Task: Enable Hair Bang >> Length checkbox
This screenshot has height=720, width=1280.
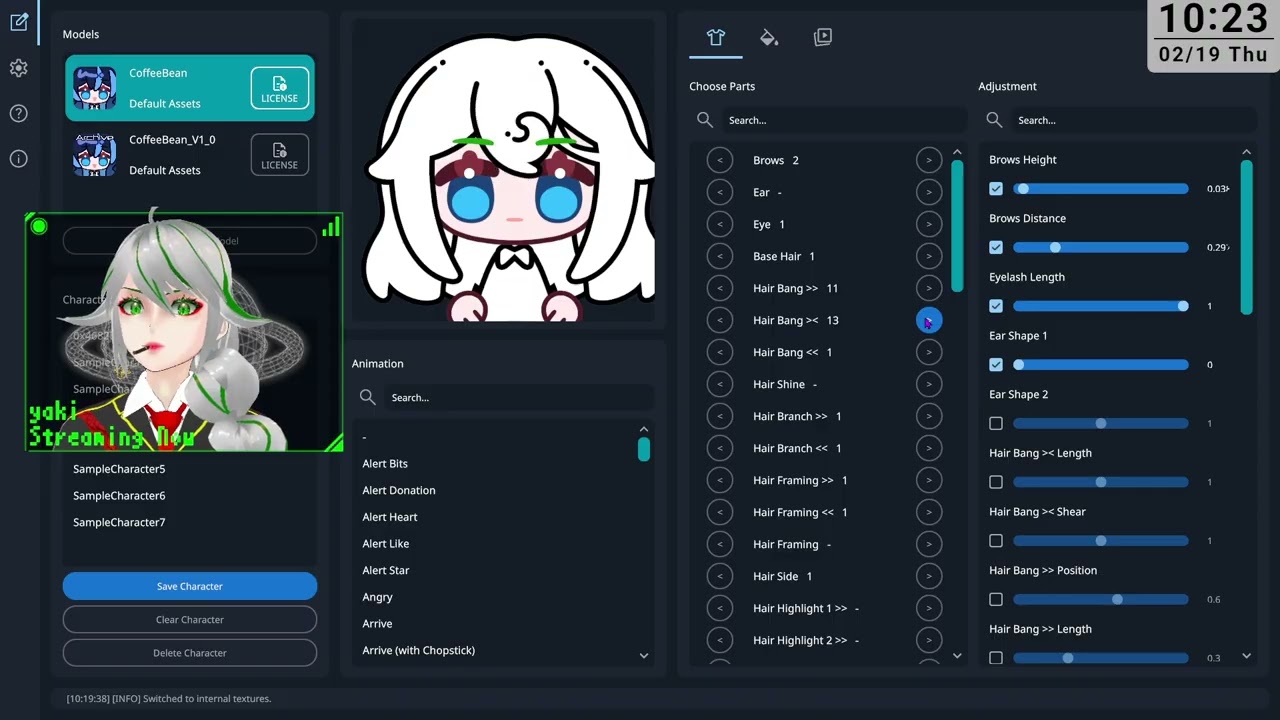Action: [996, 658]
